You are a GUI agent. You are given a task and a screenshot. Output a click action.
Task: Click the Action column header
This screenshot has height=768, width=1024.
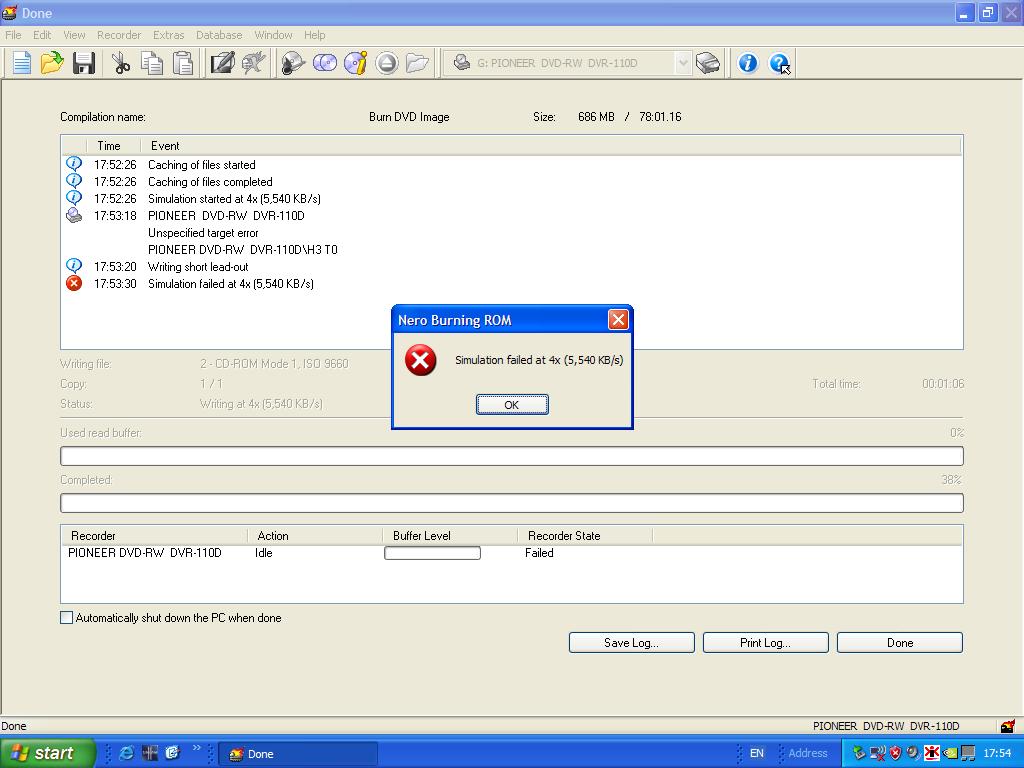[x=315, y=536]
